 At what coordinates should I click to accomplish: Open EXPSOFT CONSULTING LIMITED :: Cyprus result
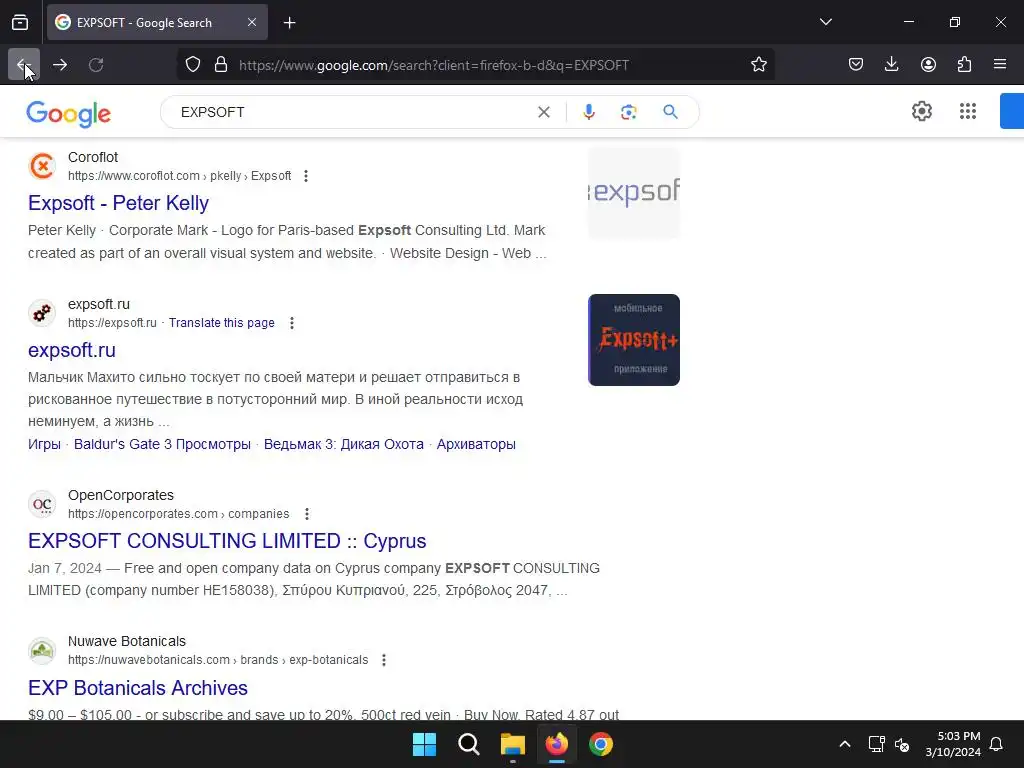point(227,541)
